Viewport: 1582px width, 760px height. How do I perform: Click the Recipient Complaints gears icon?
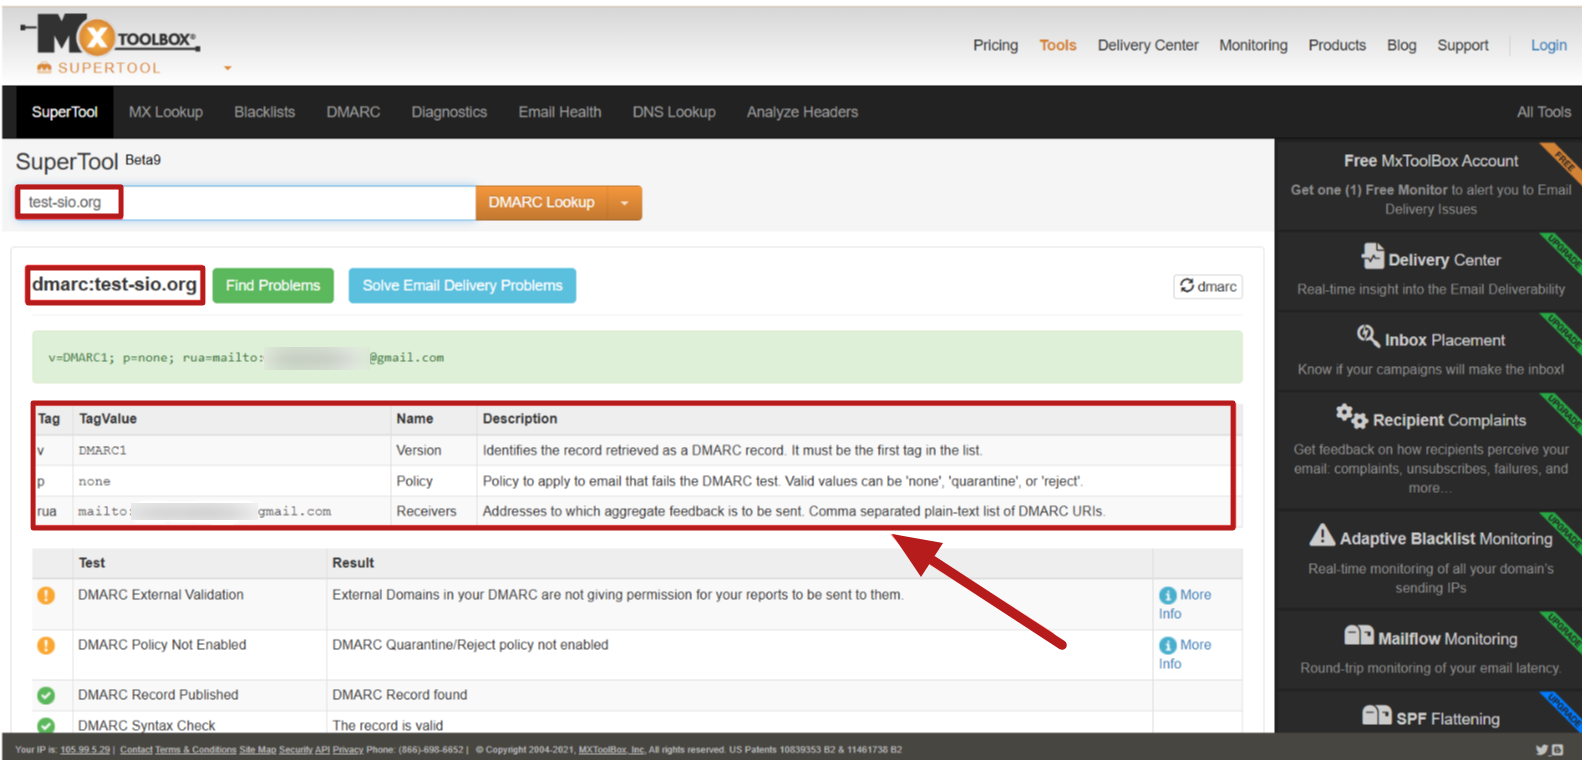[x=1351, y=415]
